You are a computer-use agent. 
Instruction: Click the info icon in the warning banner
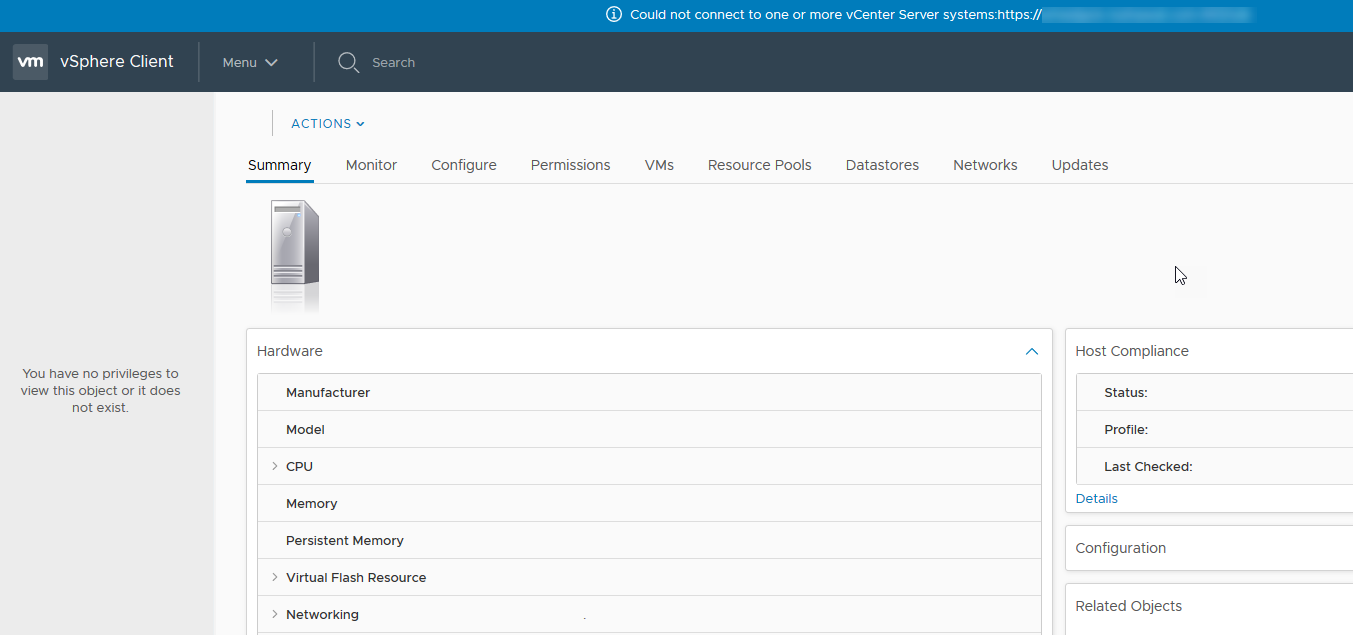pos(613,14)
